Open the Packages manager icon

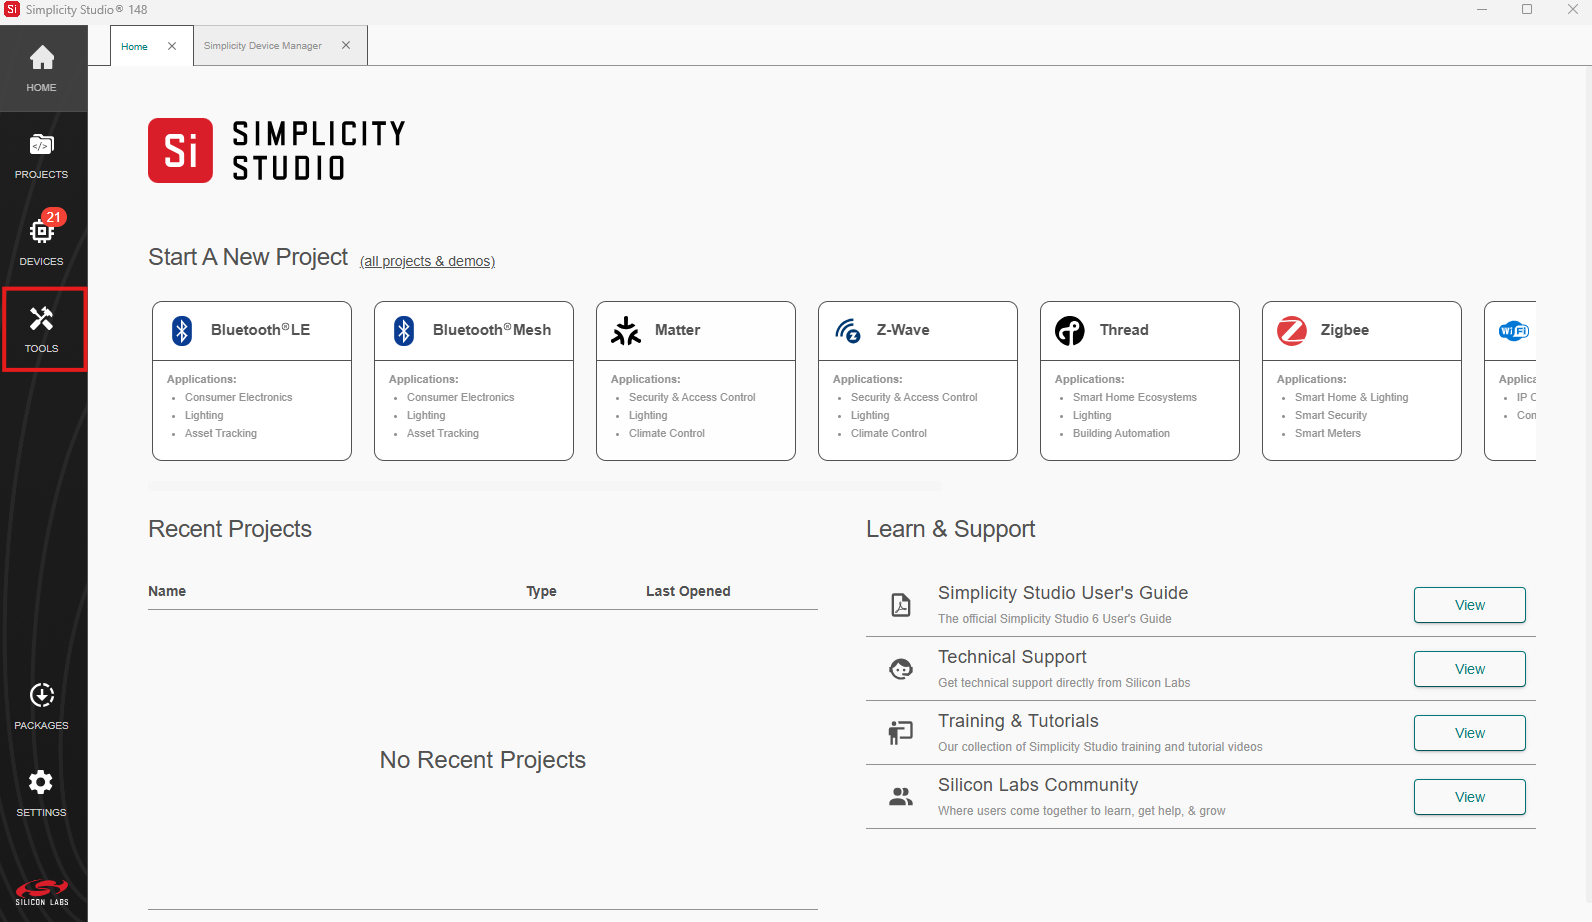(x=42, y=706)
